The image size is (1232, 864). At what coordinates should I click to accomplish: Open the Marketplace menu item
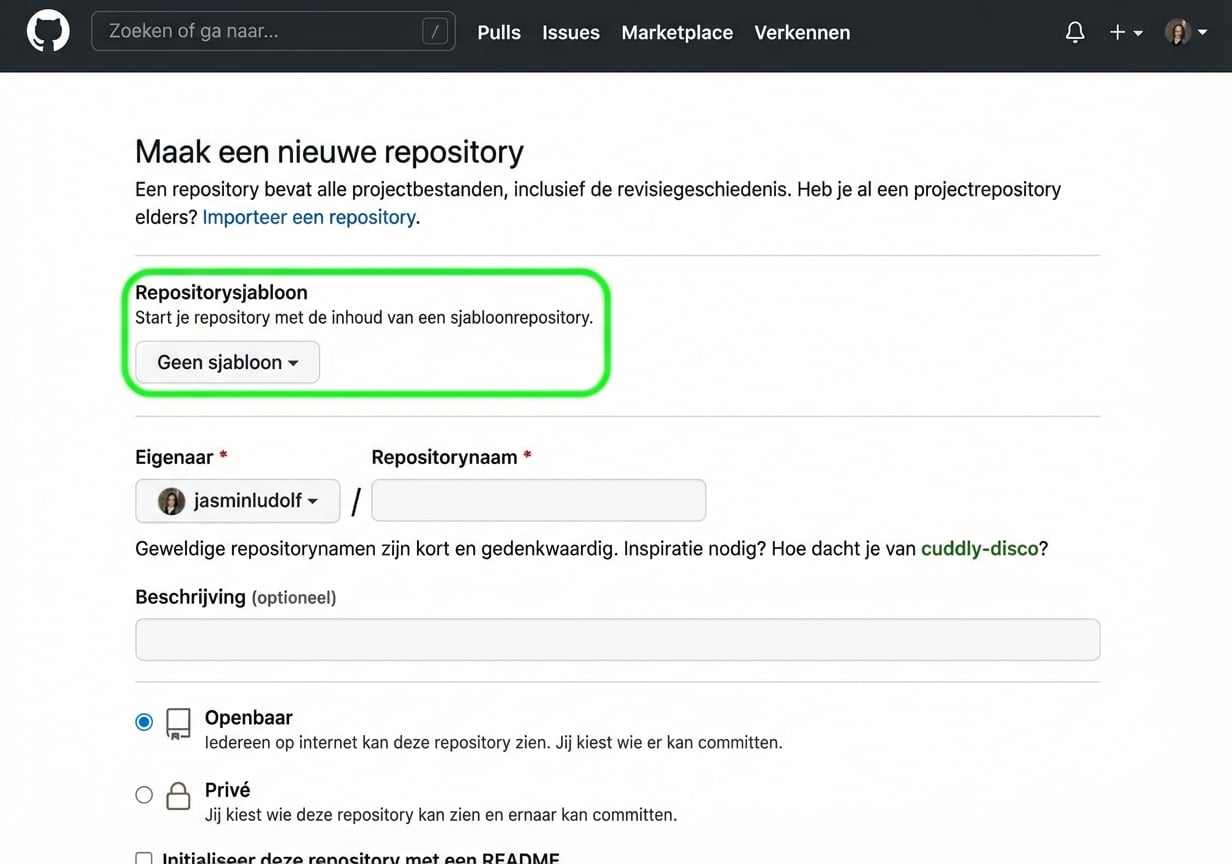pyautogui.click(x=677, y=32)
